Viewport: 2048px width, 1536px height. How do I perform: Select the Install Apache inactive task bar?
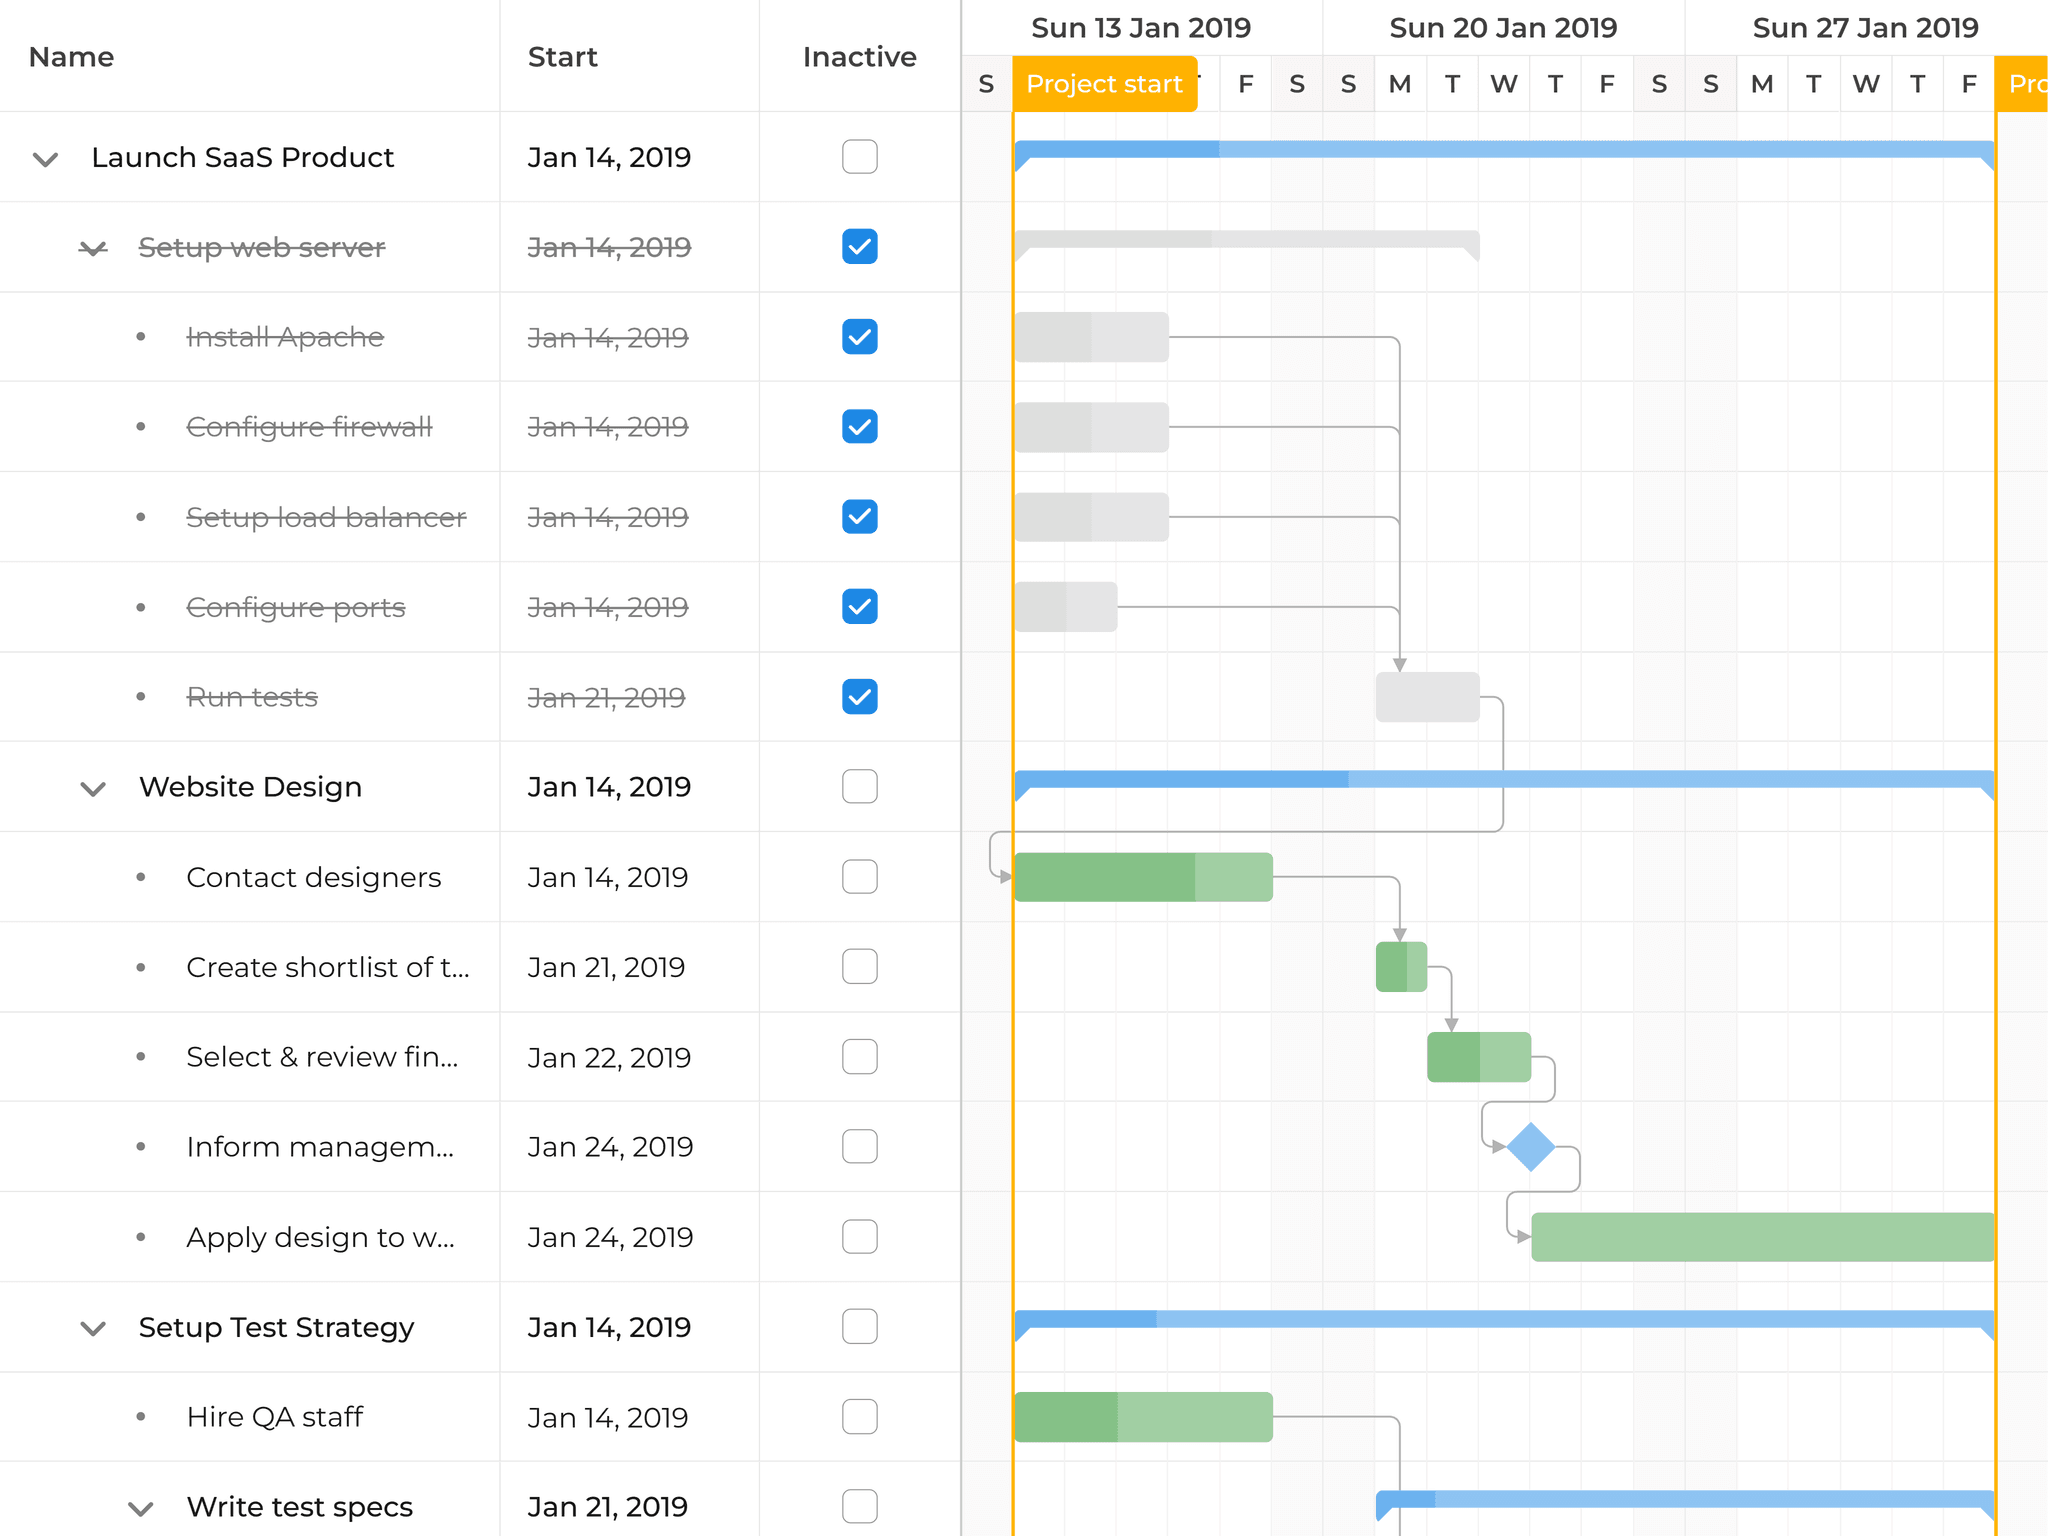point(1091,337)
